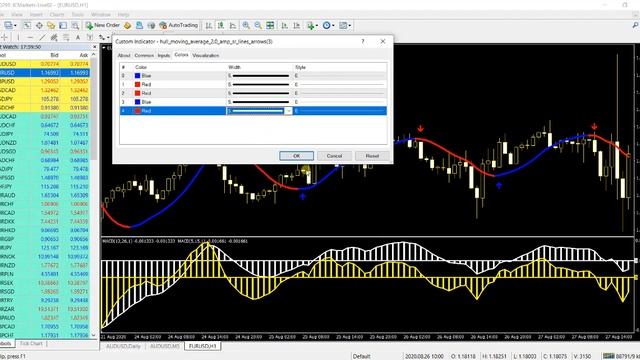Open the Tools menu

click(x=78, y=15)
